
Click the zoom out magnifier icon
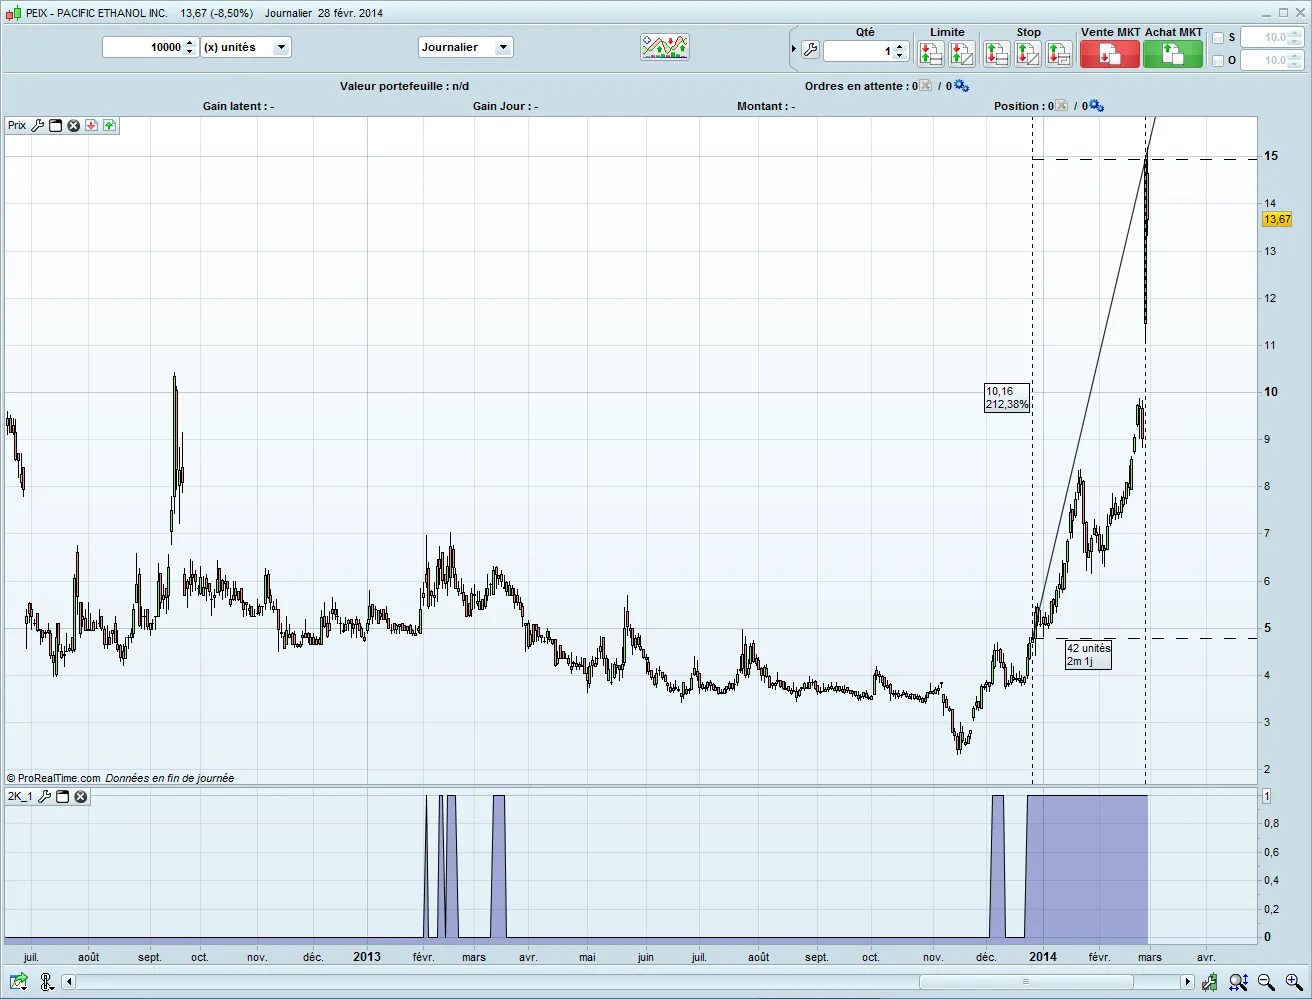(x=1265, y=983)
